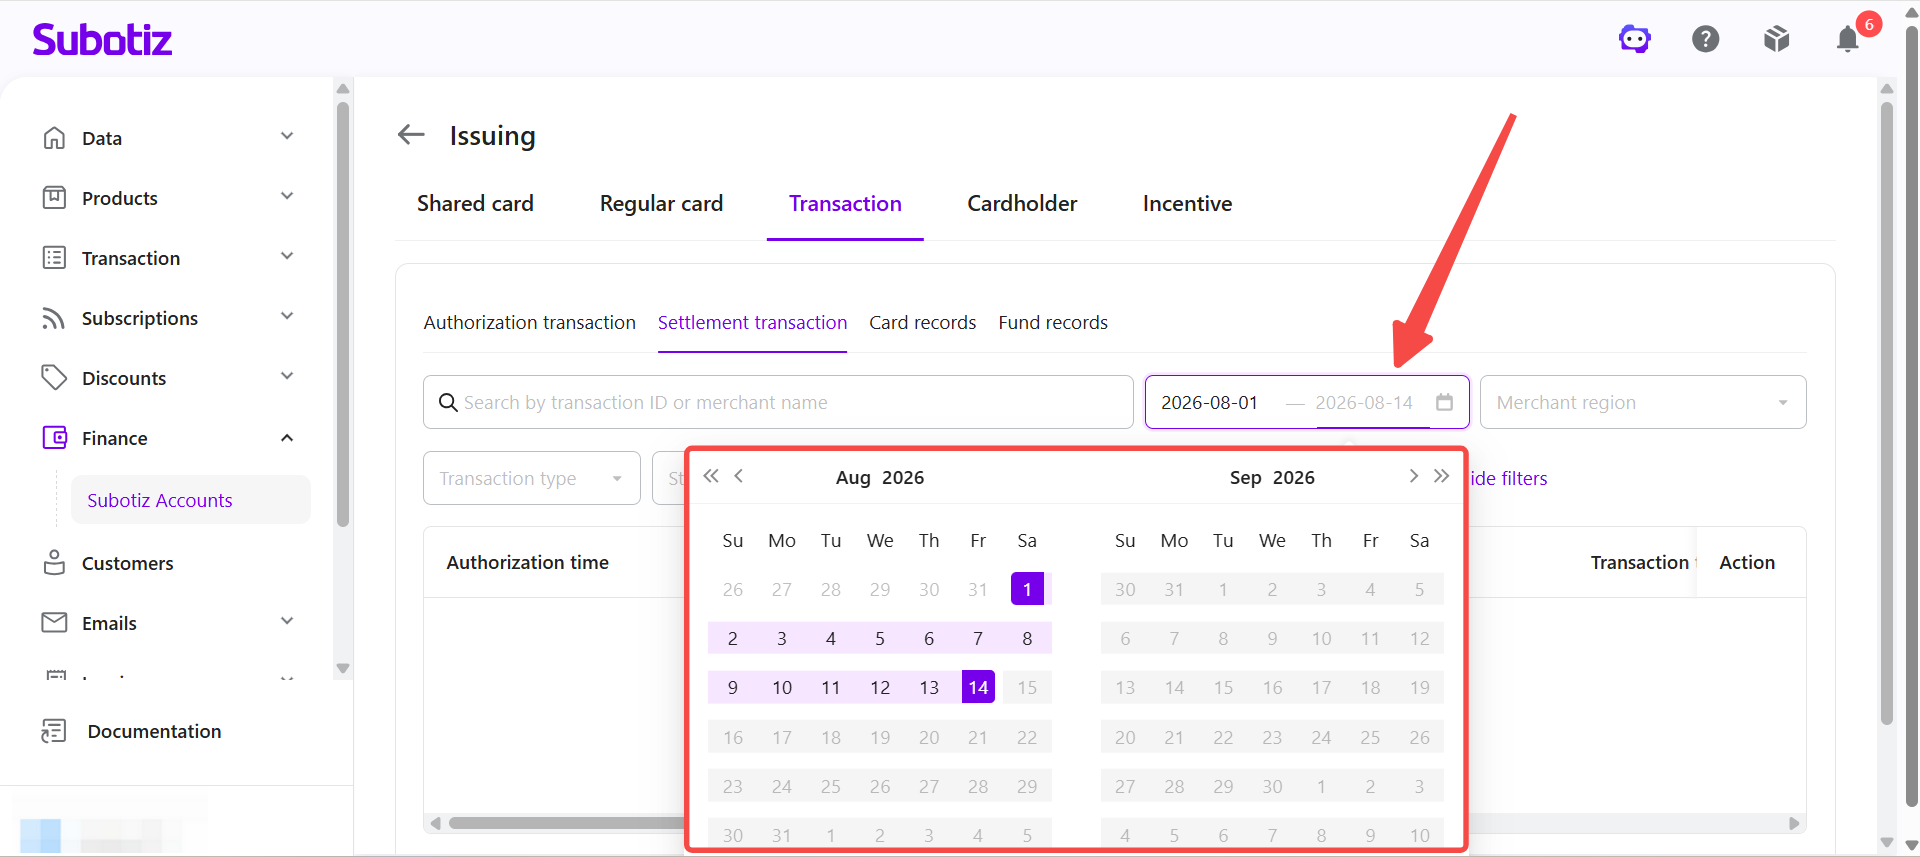
Task: Go to next year in calendar
Action: pos(1441,476)
